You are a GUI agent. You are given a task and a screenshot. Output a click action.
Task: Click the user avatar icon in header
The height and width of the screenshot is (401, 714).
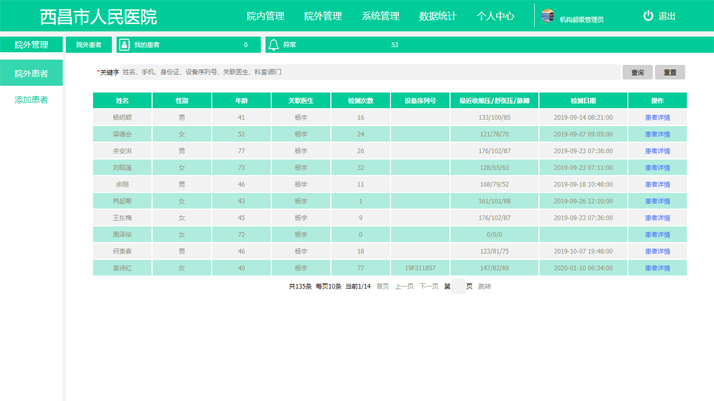547,16
